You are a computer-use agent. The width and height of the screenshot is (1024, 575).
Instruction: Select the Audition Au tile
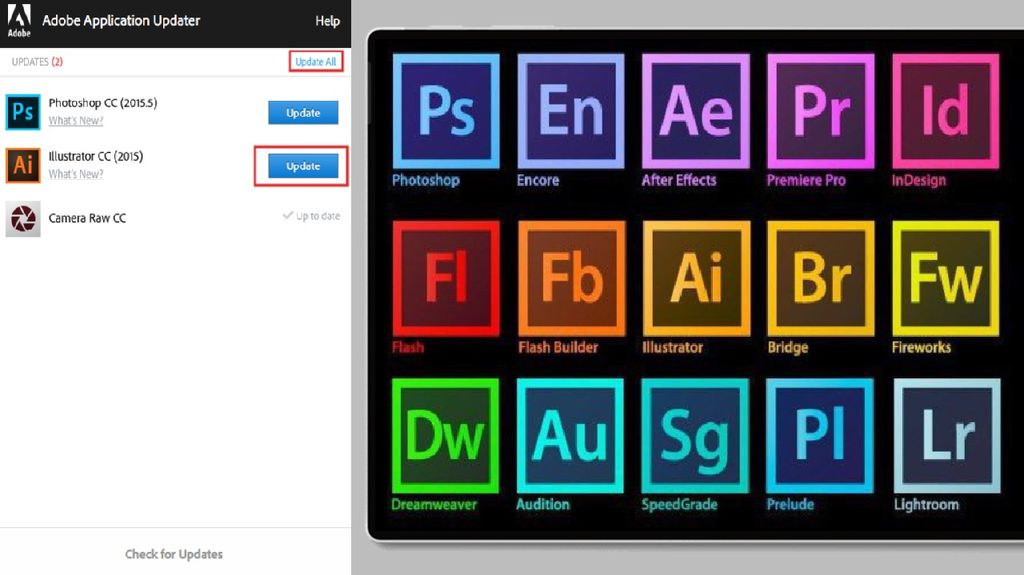coord(570,436)
